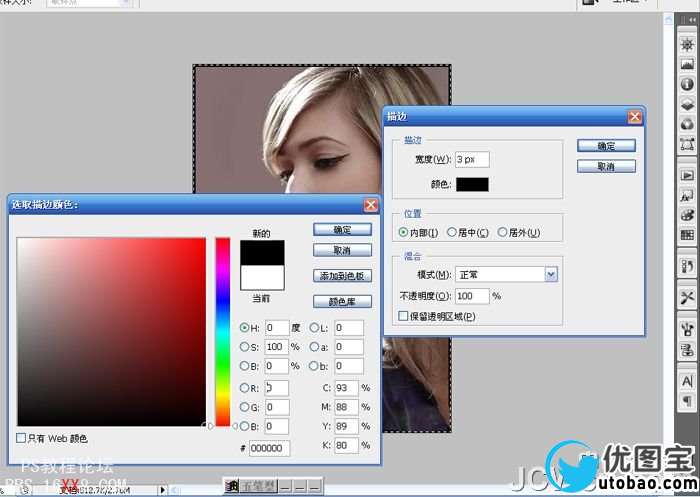Click the 五笔型 input method button
The width and height of the screenshot is (700, 497).
coord(258,486)
